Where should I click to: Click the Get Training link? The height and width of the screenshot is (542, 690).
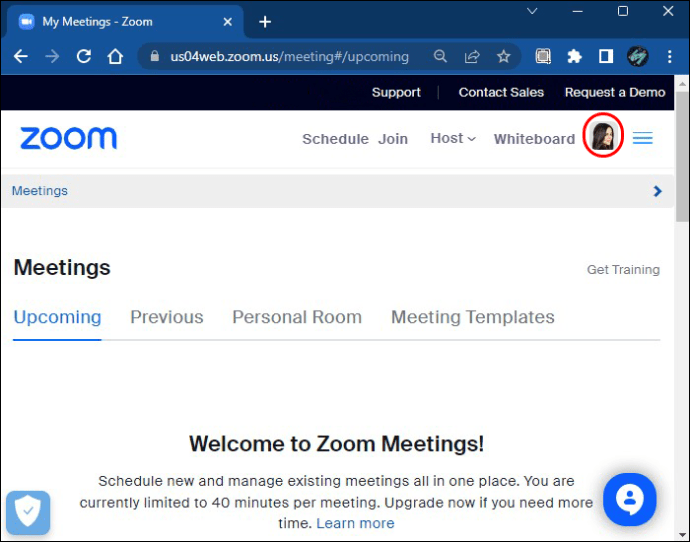(x=623, y=270)
